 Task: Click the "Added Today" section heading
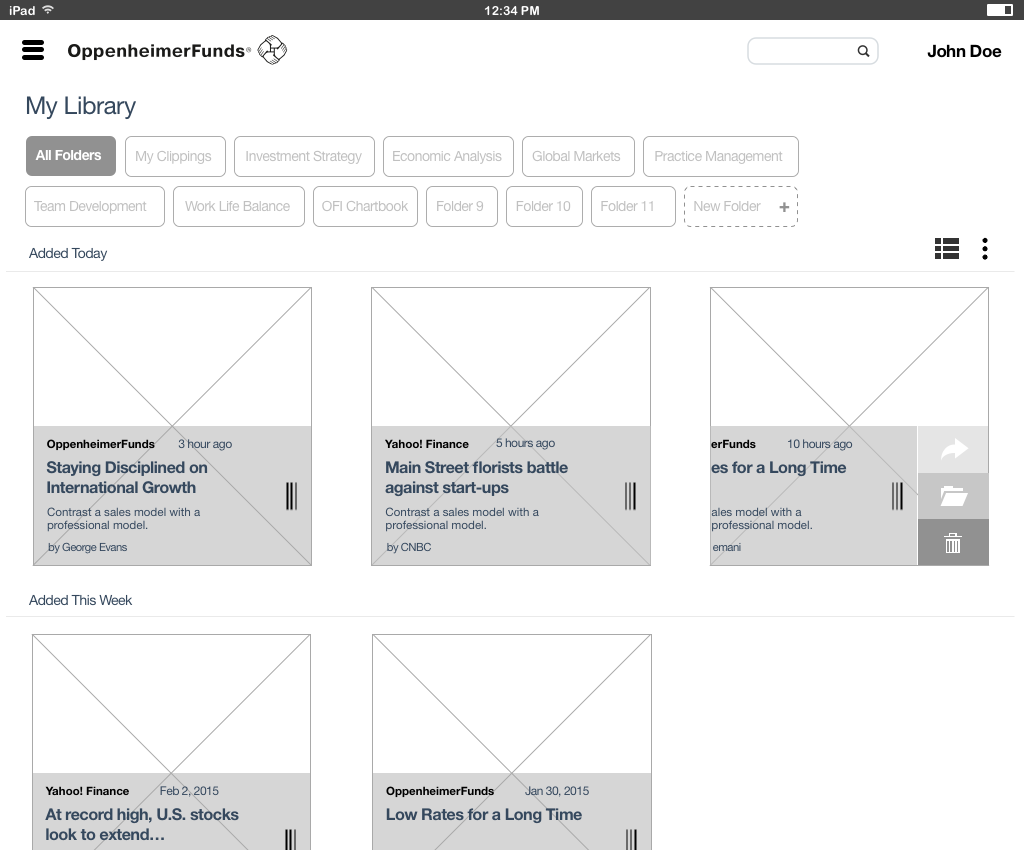68,253
